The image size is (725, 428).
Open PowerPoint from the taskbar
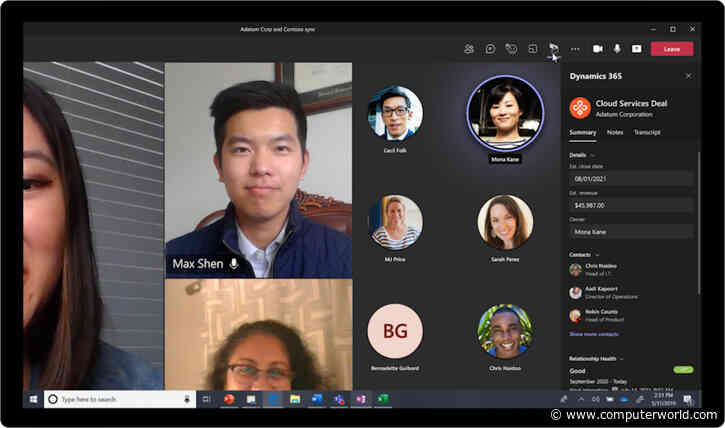pyautogui.click(x=229, y=399)
